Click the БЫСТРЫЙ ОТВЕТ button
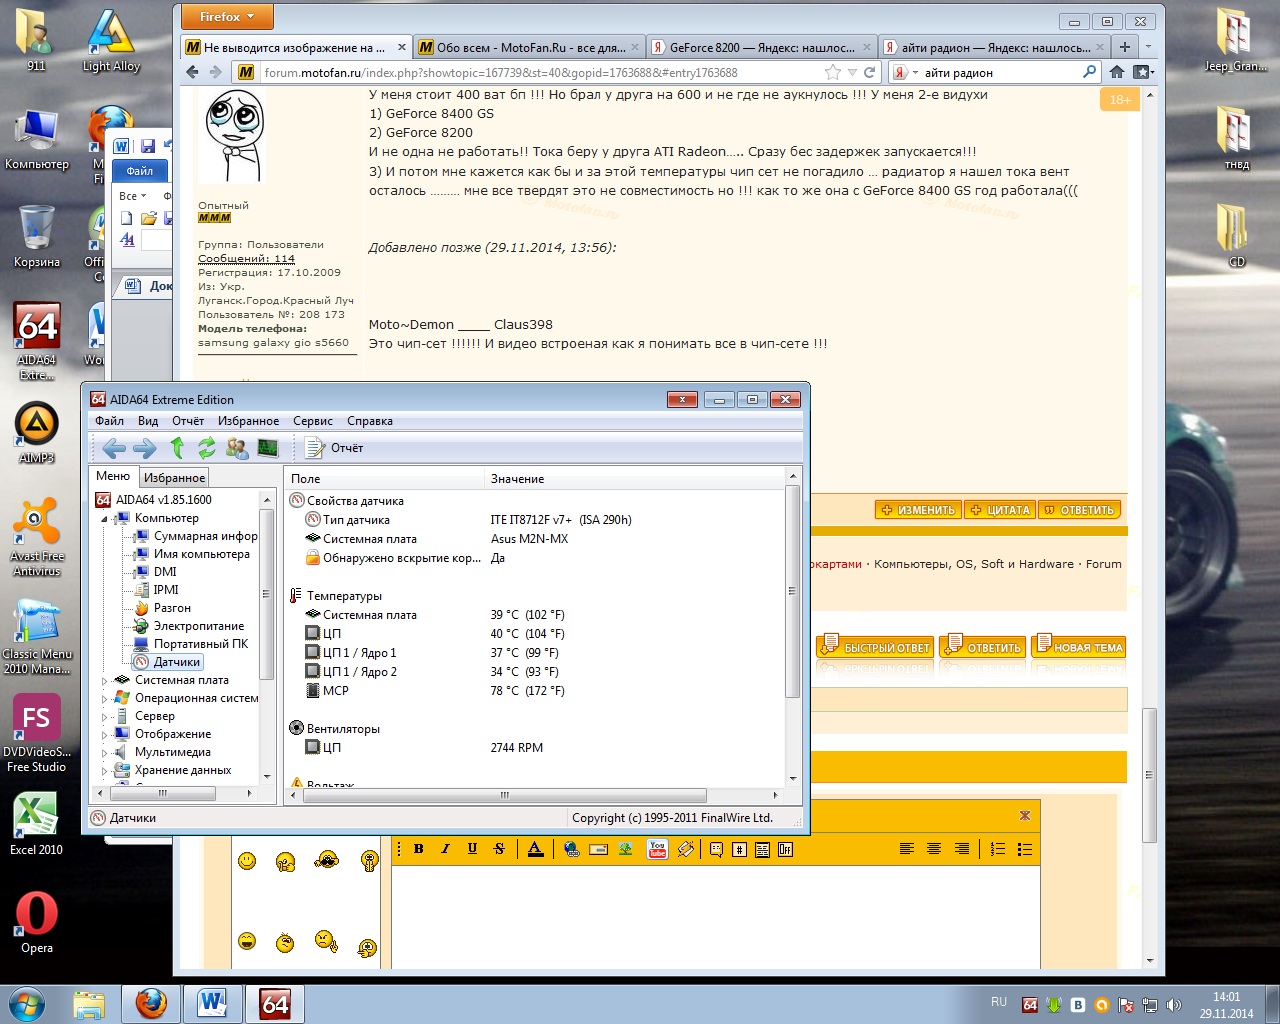1280x1024 pixels. coord(875,646)
